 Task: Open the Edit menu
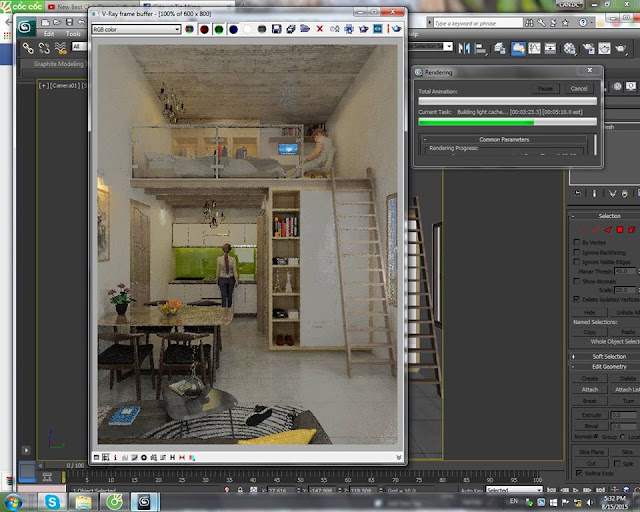[49, 34]
